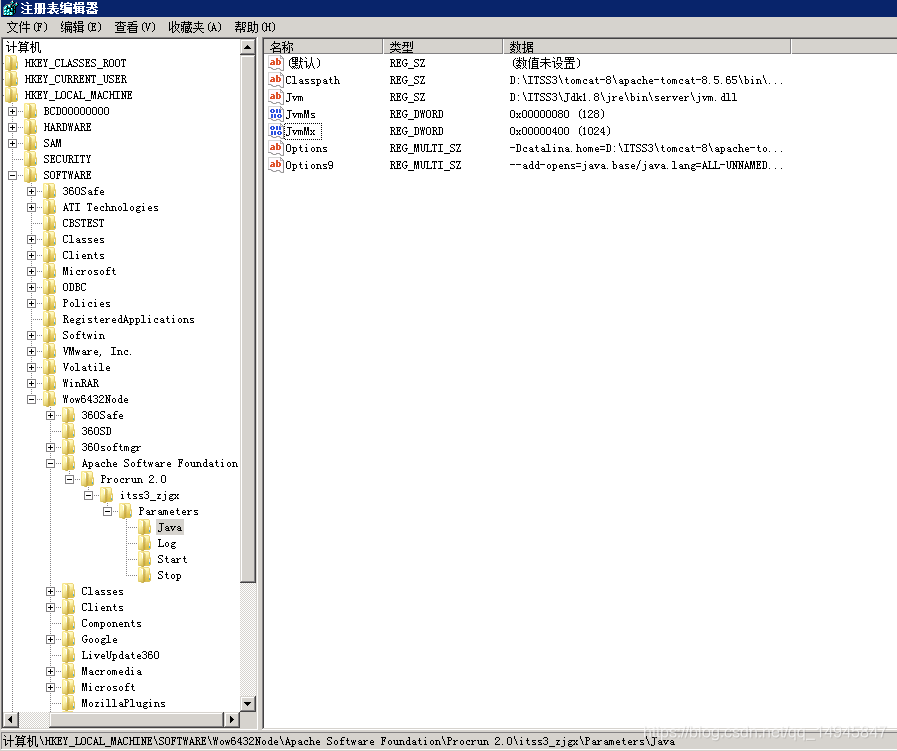The height and width of the screenshot is (751, 897).
Task: Click the itss3_zjgx folder icon
Action: point(107,495)
